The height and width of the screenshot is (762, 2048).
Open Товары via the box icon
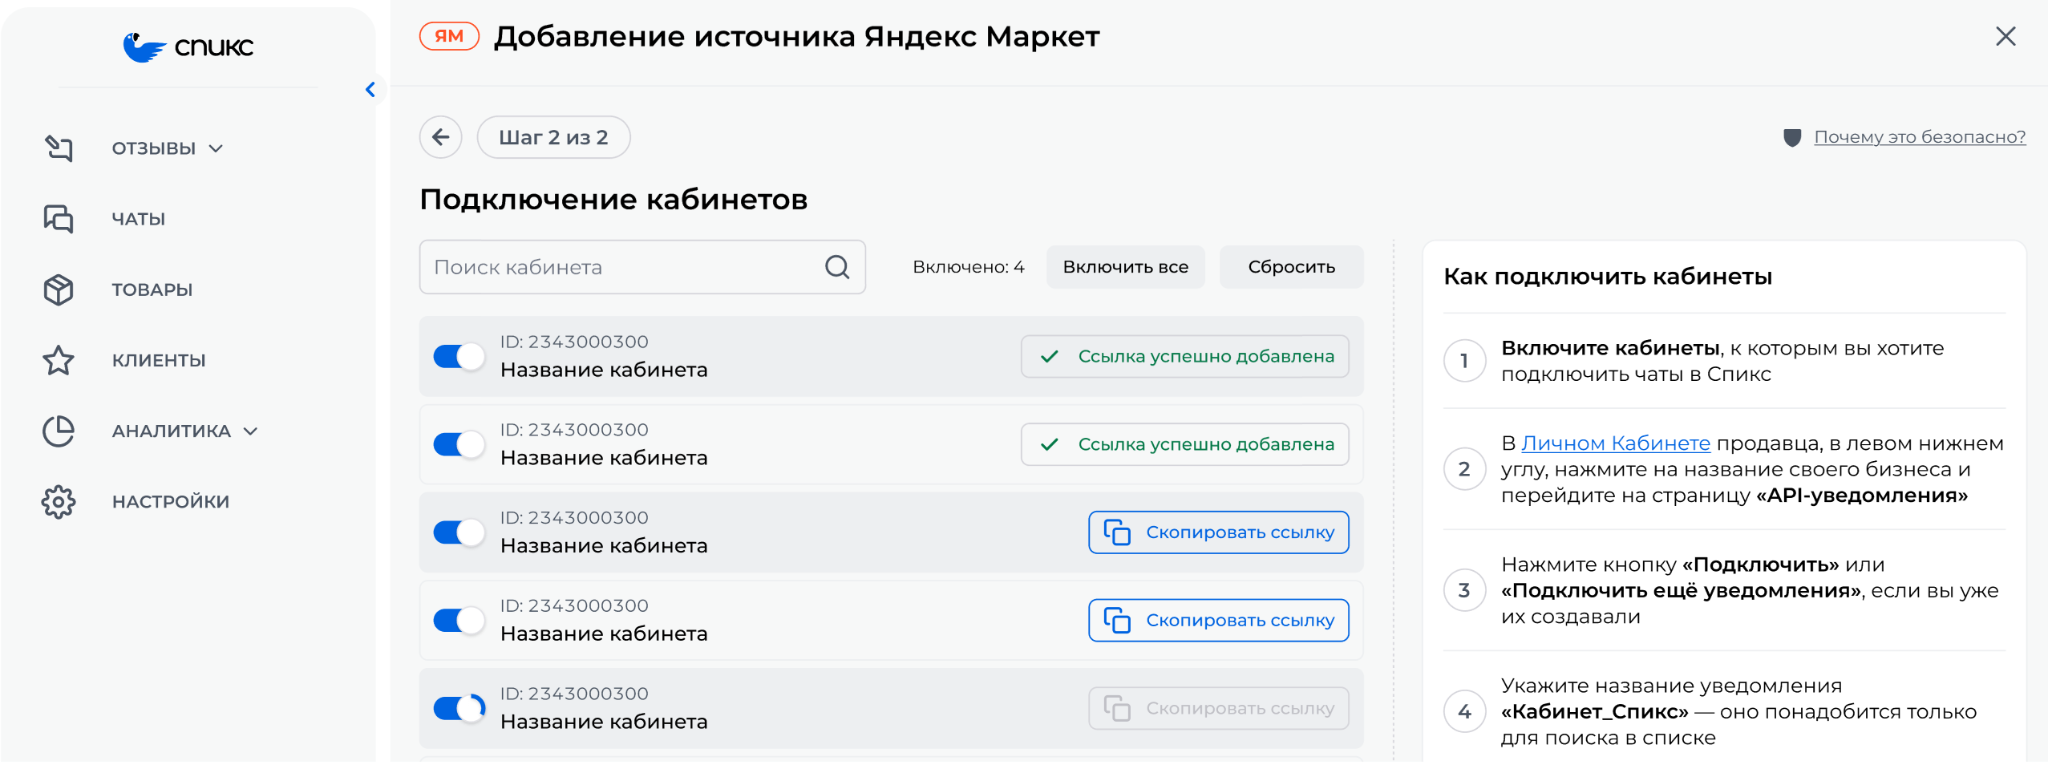click(59, 290)
